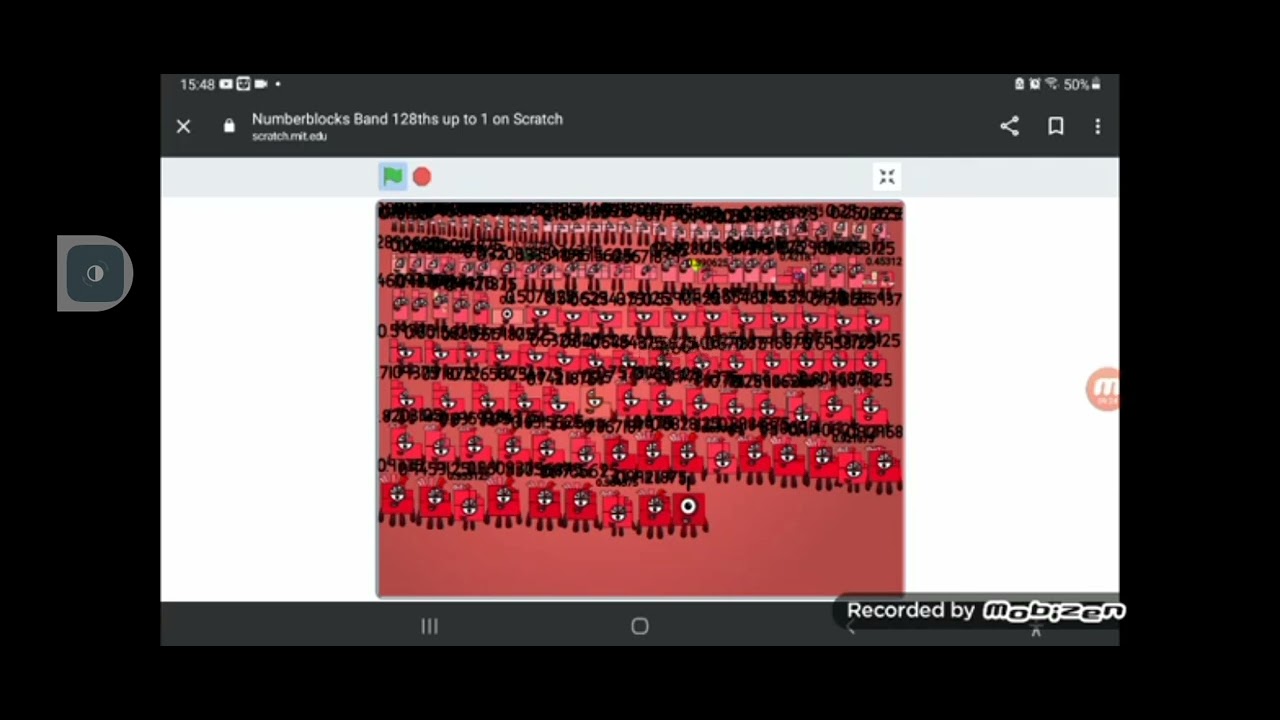1280x720 pixels.
Task: Go to Android home button
Action: pos(640,626)
